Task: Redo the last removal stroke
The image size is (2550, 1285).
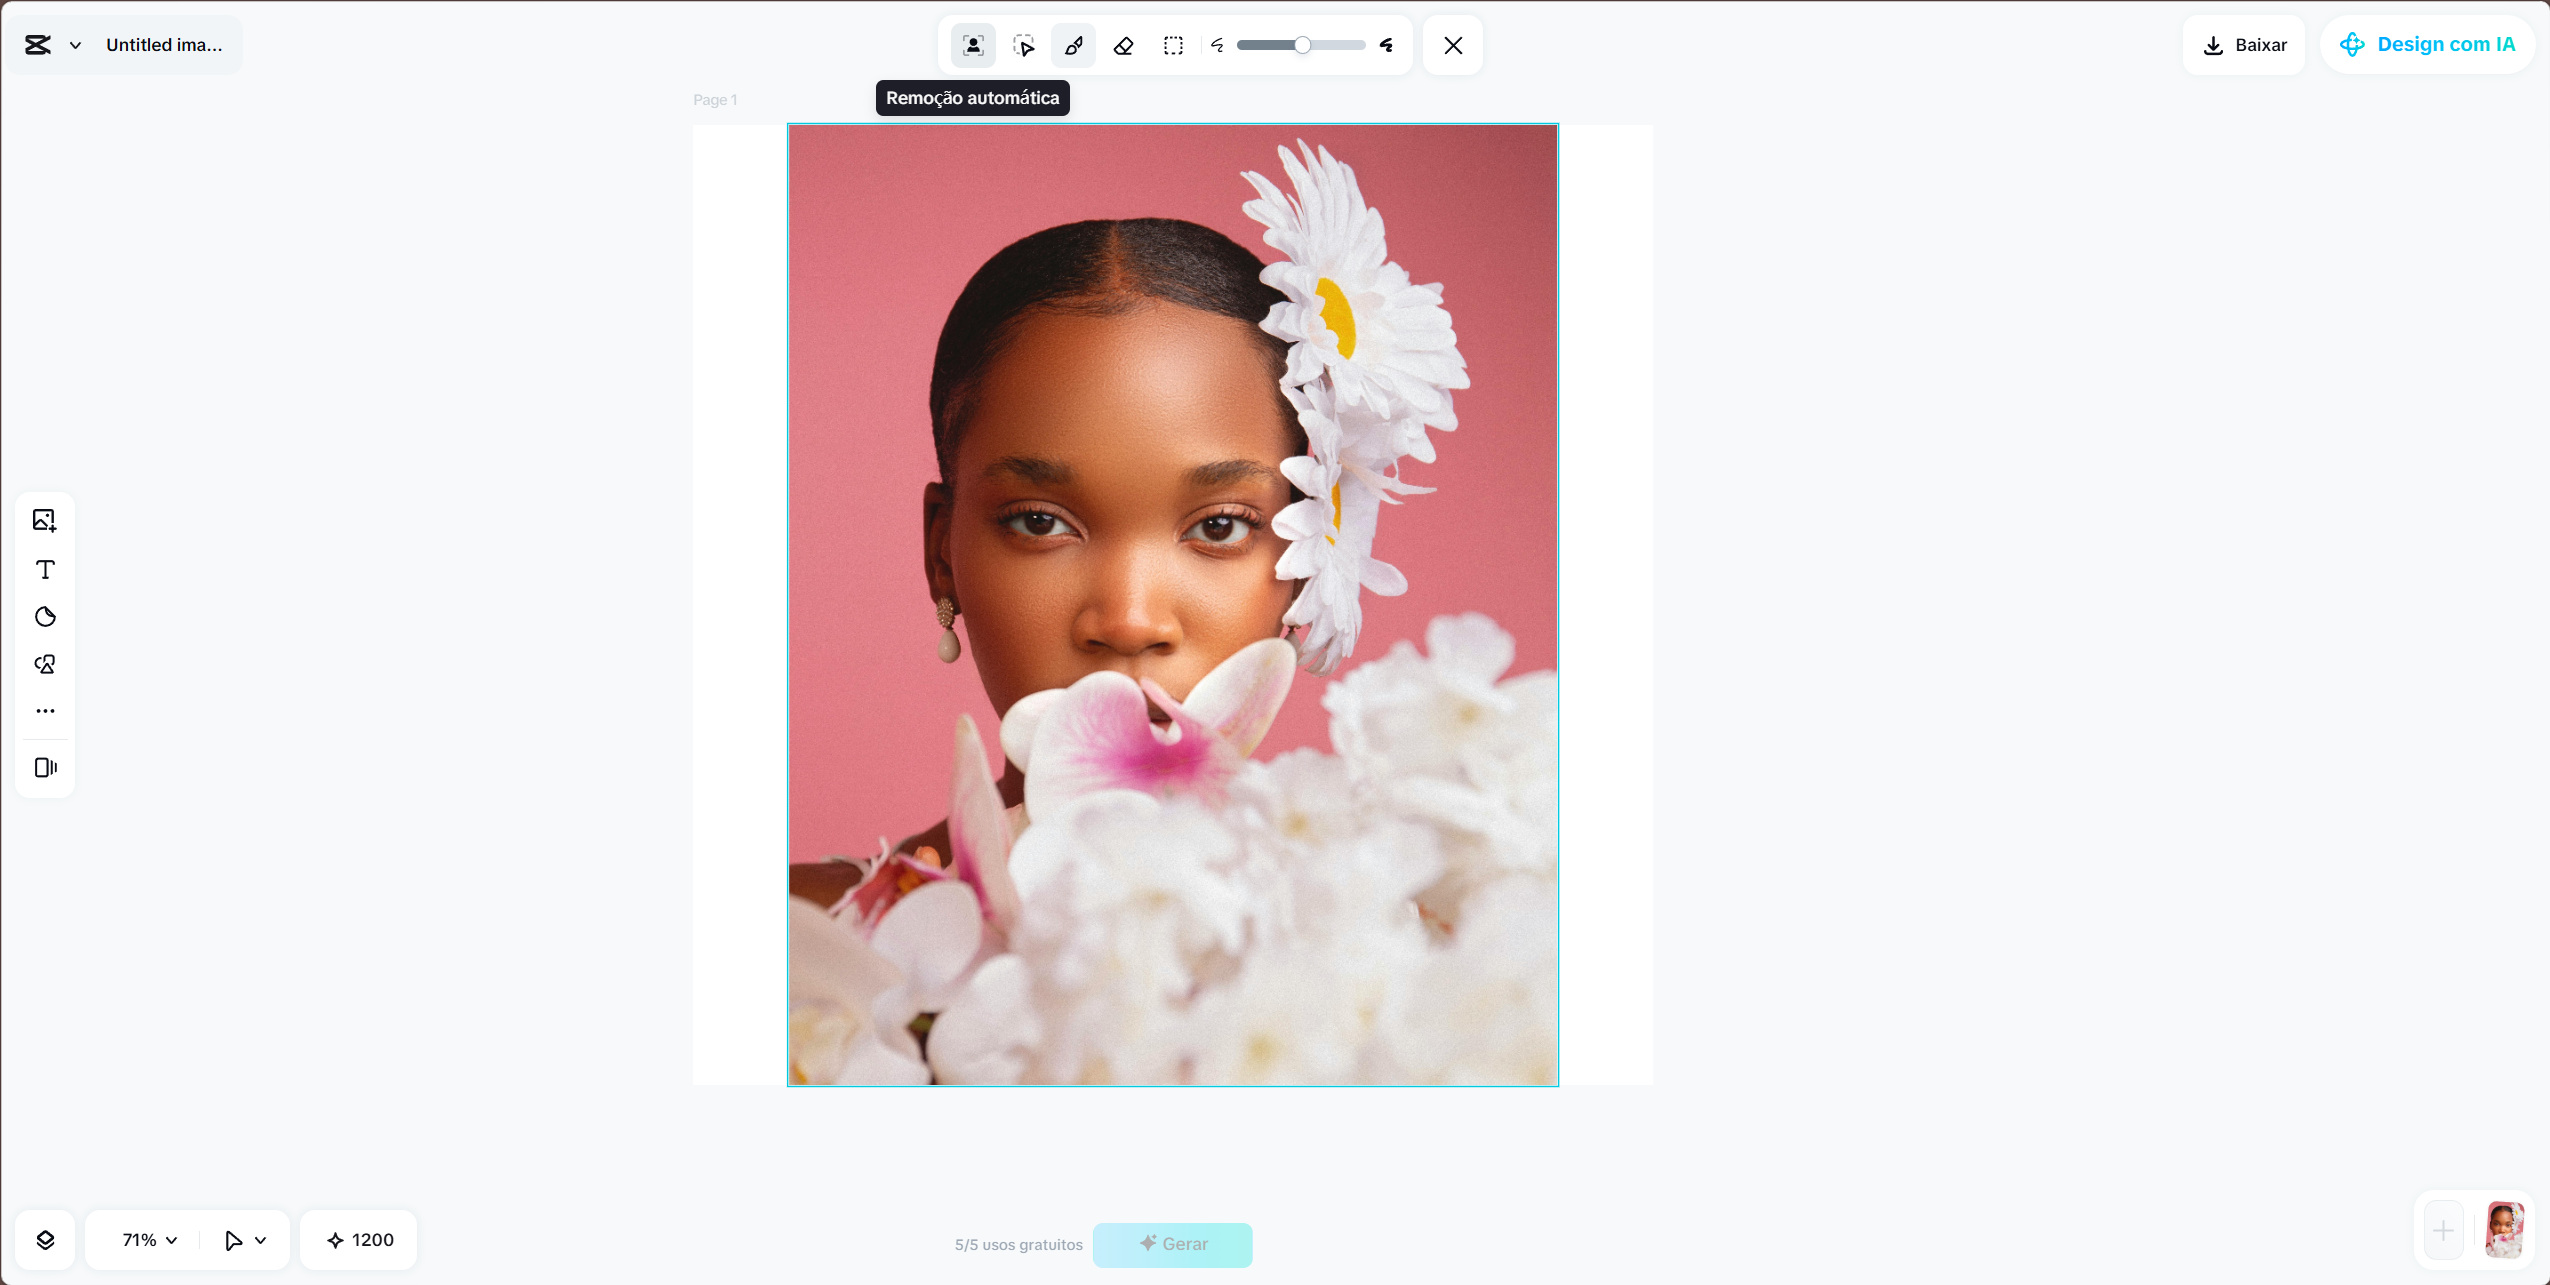Action: (1386, 45)
